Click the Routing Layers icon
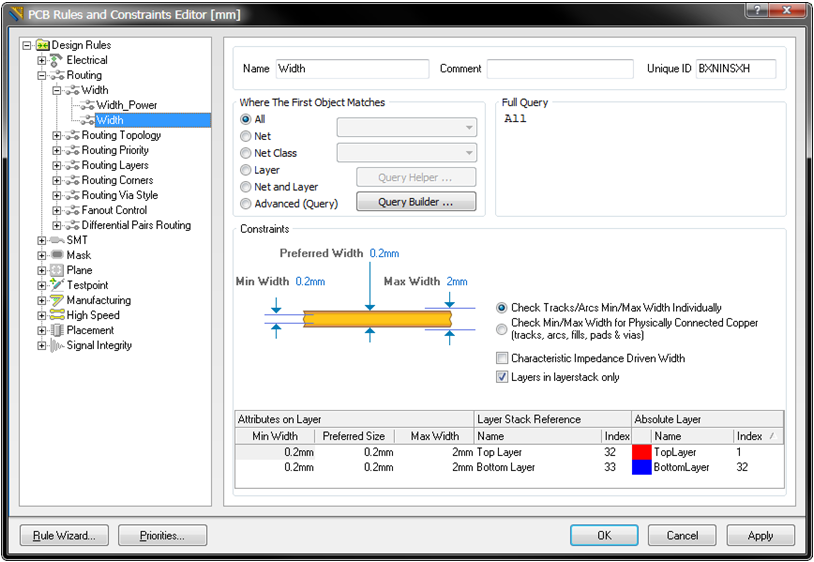Image resolution: width=814 pixels, height=562 pixels. click(x=72, y=166)
